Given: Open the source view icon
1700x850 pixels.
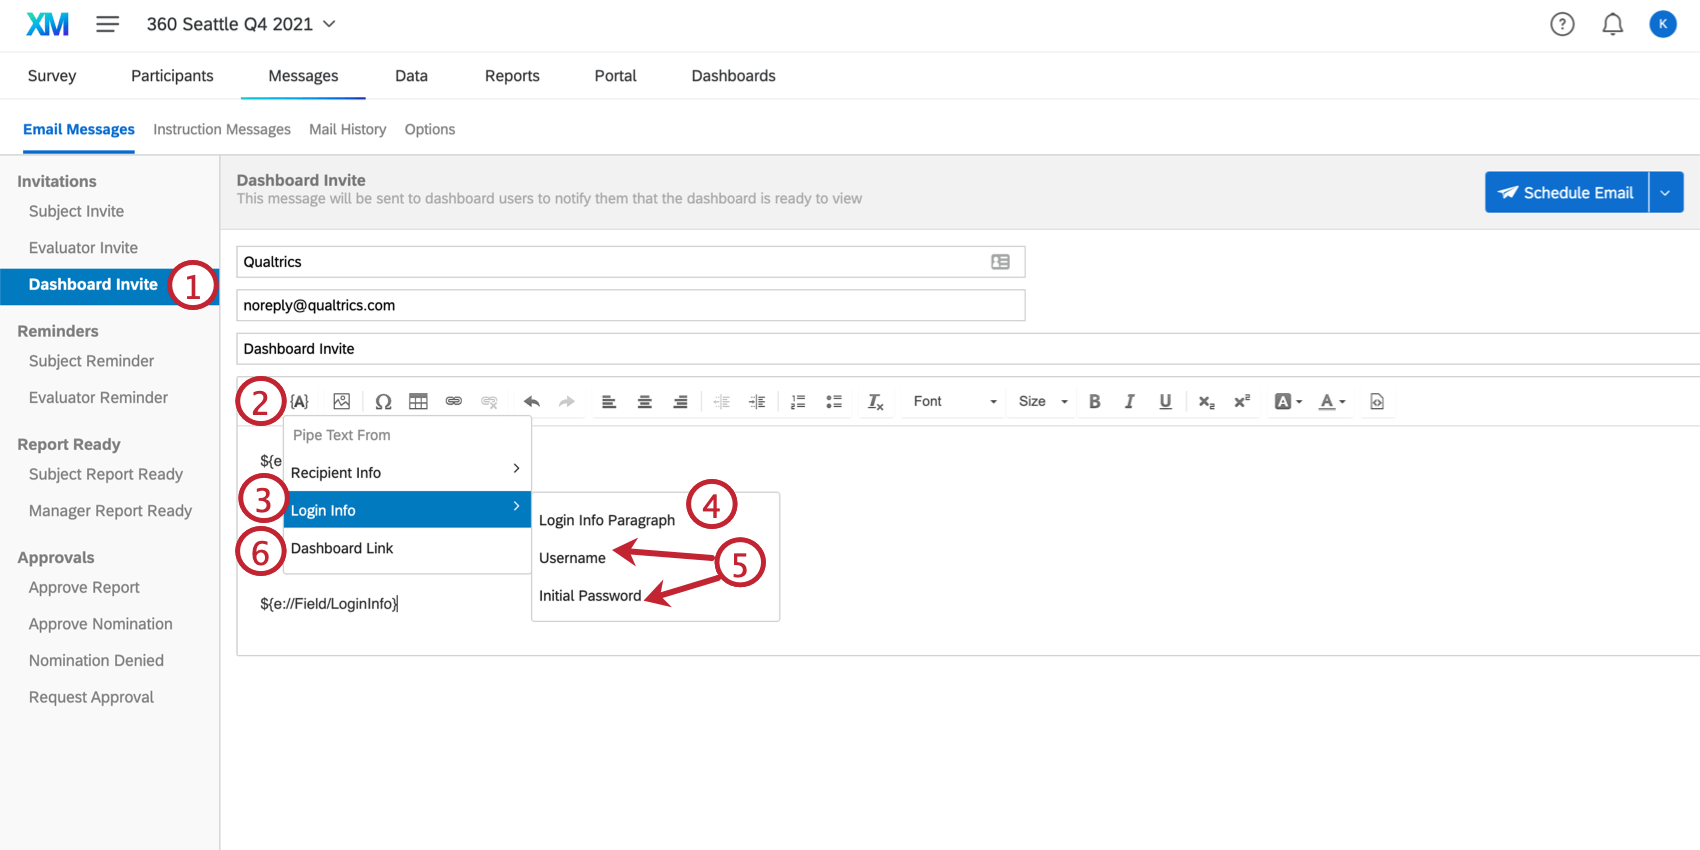Looking at the screenshot, I should 1377,402.
